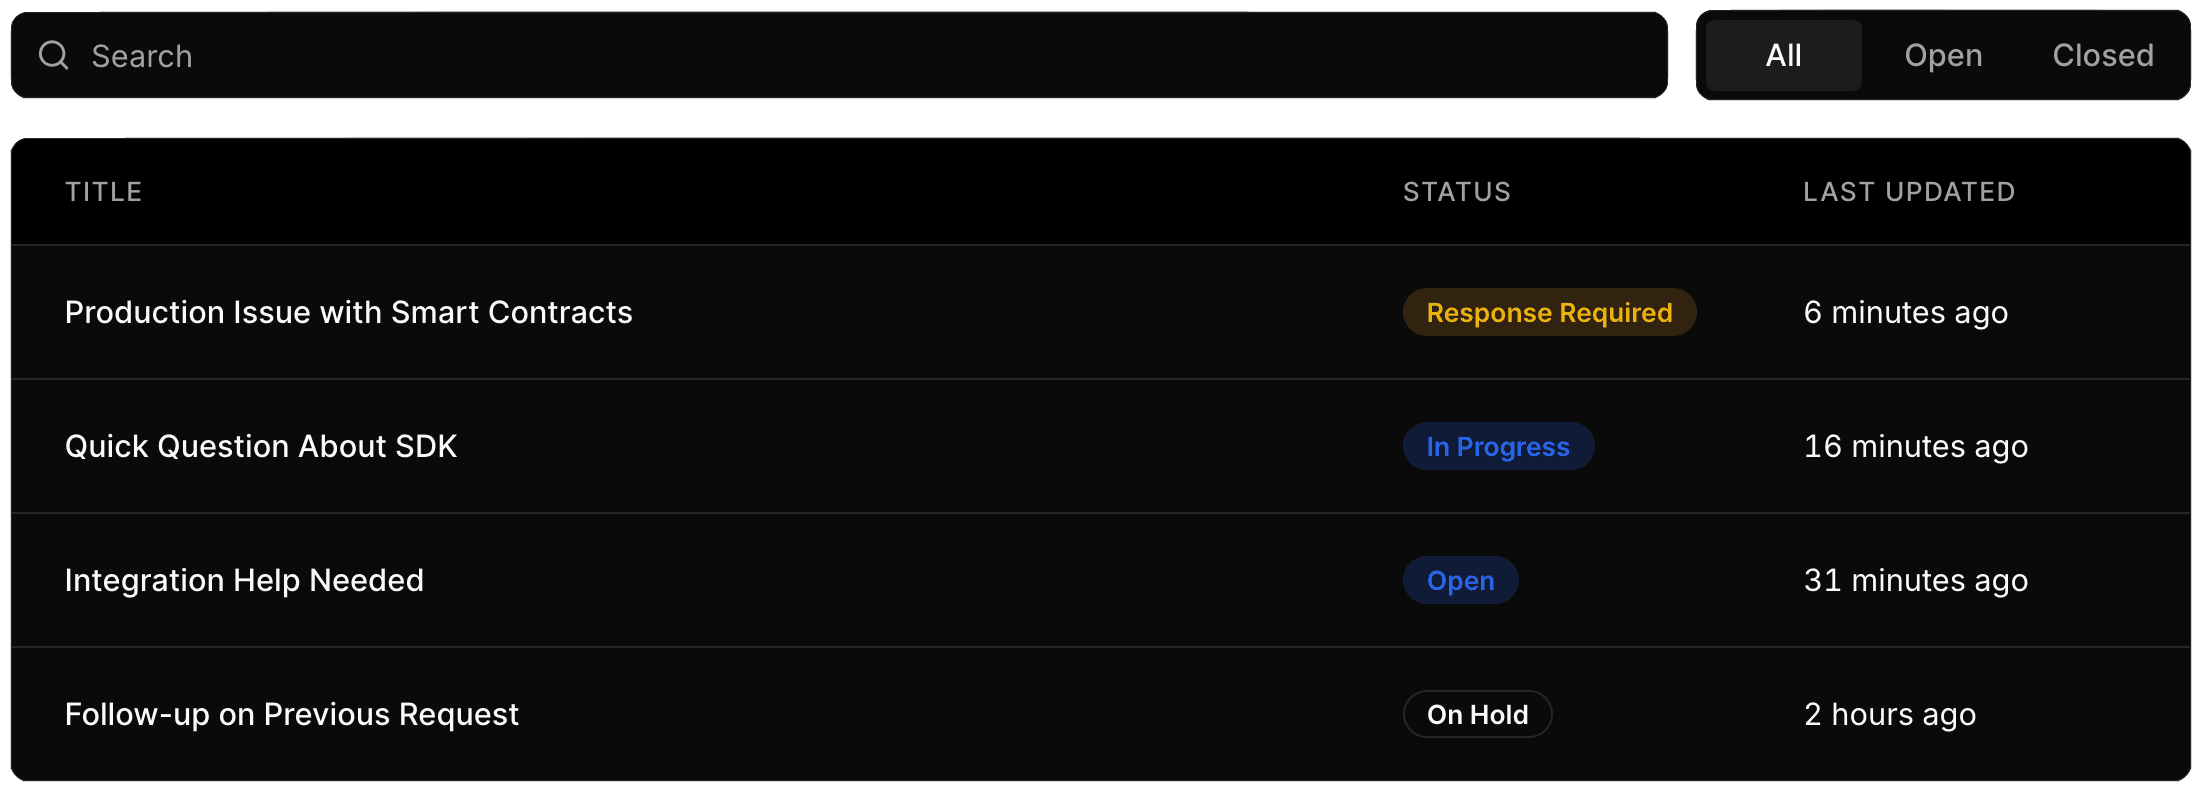Click the On Hold status badge
Image resolution: width=2202 pixels, height=792 pixels.
[1477, 714]
